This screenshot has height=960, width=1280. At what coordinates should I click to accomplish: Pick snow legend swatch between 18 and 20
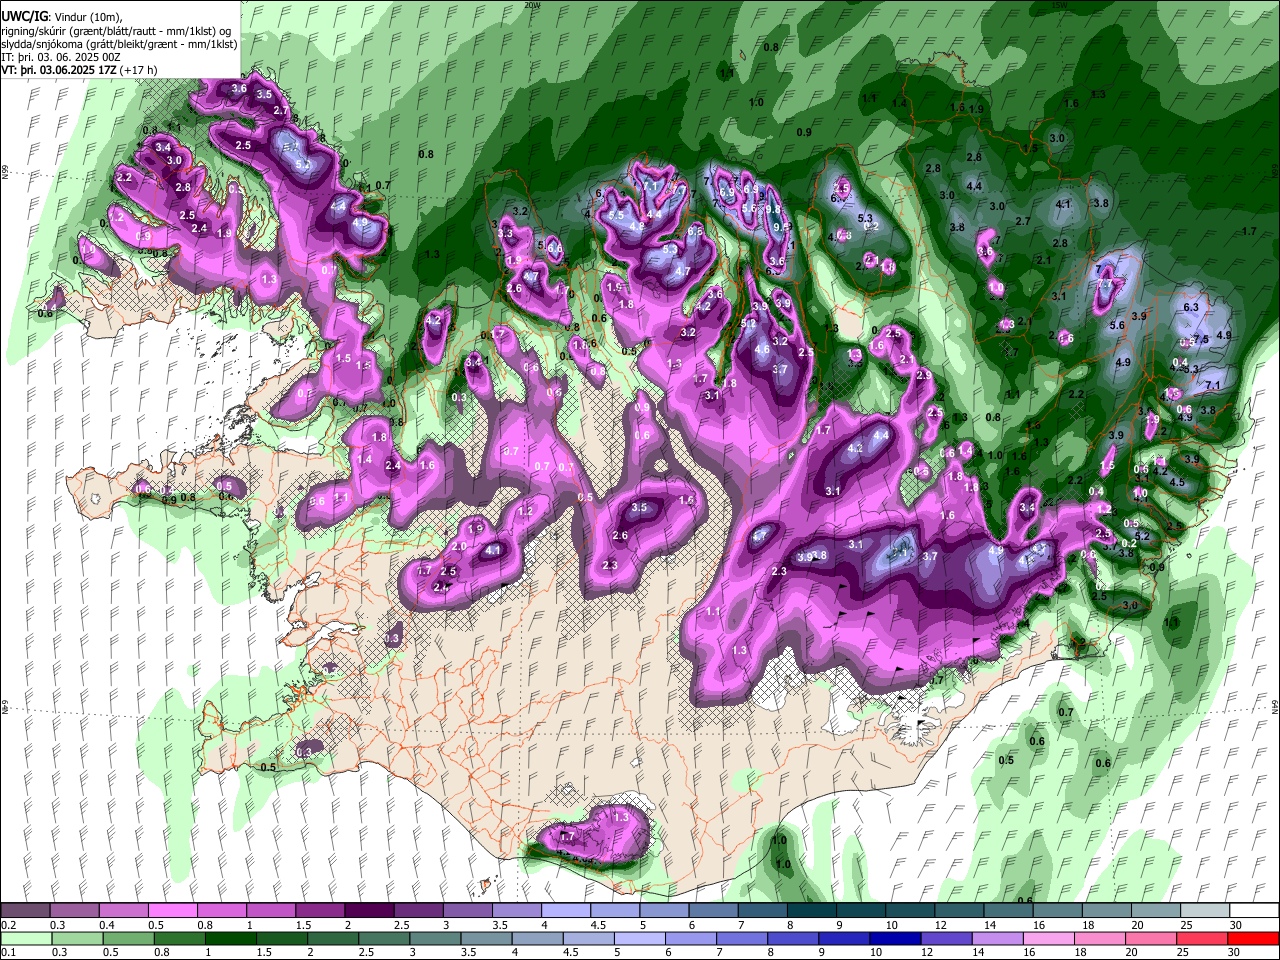point(1107,911)
